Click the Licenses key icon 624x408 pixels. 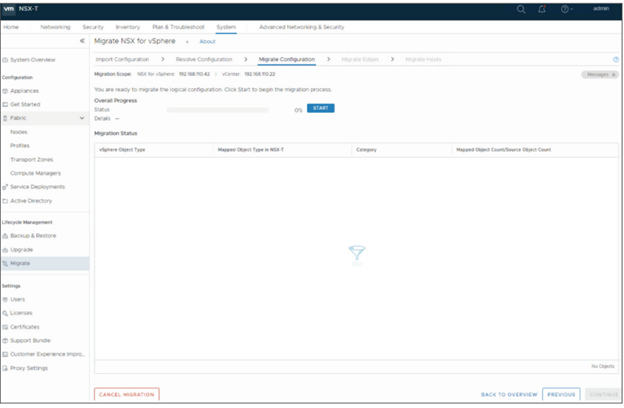(x=5, y=313)
